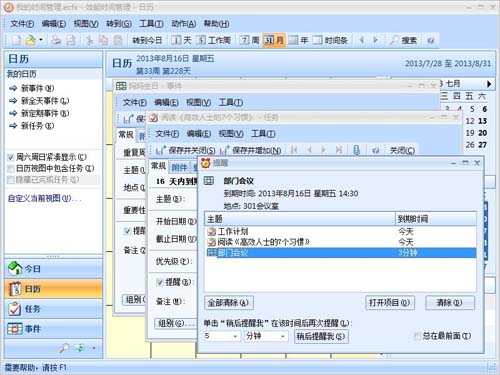
Task: Open 搜索 search in main toolbar
Action: (x=403, y=41)
